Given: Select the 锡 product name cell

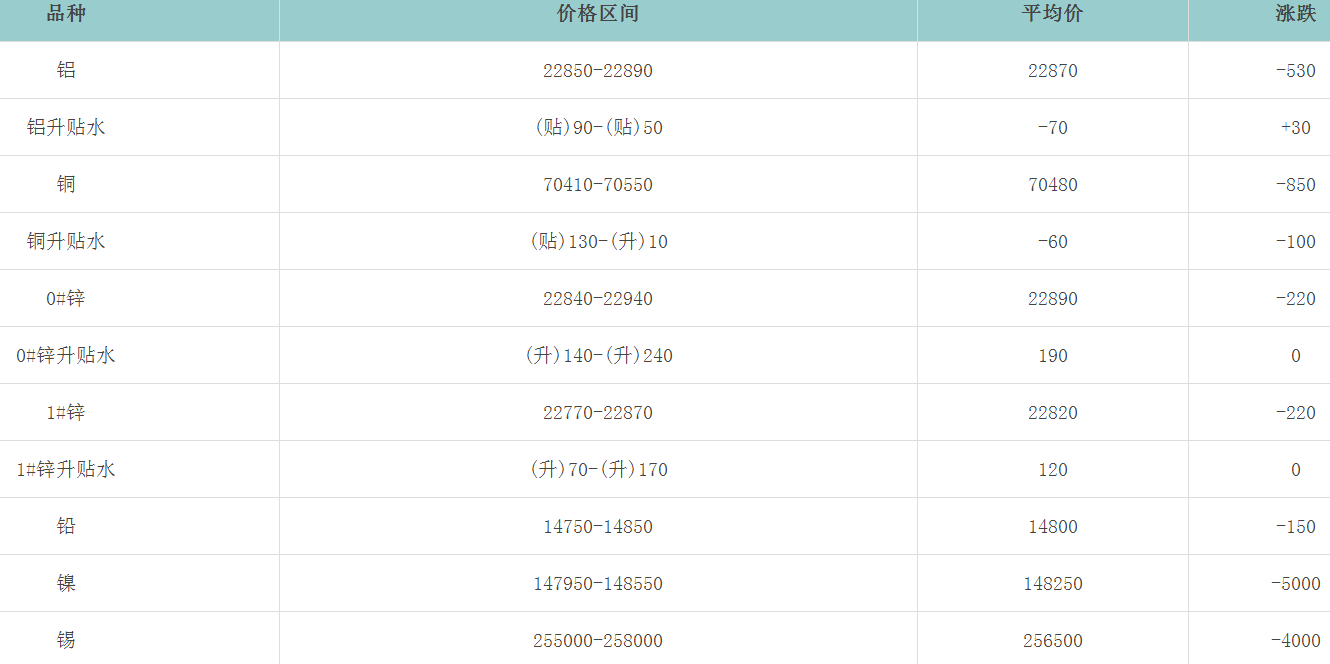Looking at the screenshot, I should [66, 641].
